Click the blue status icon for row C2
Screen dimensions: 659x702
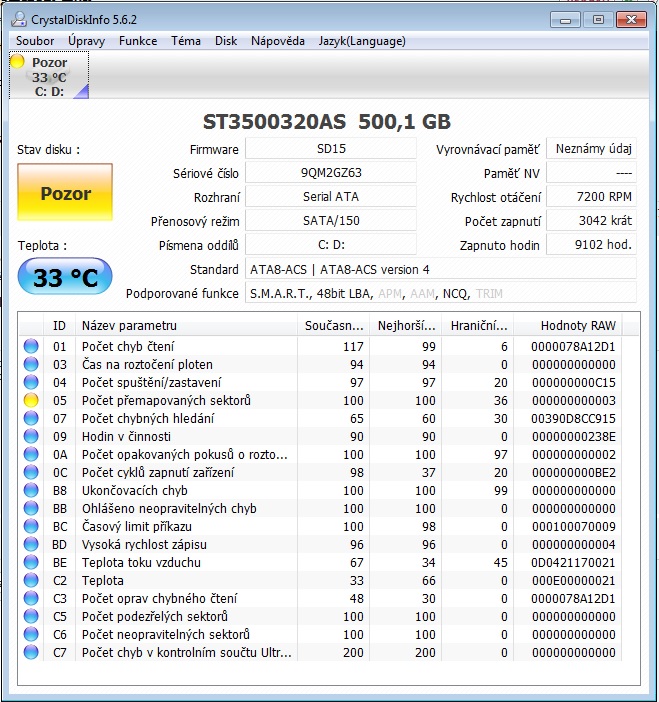click(31, 580)
